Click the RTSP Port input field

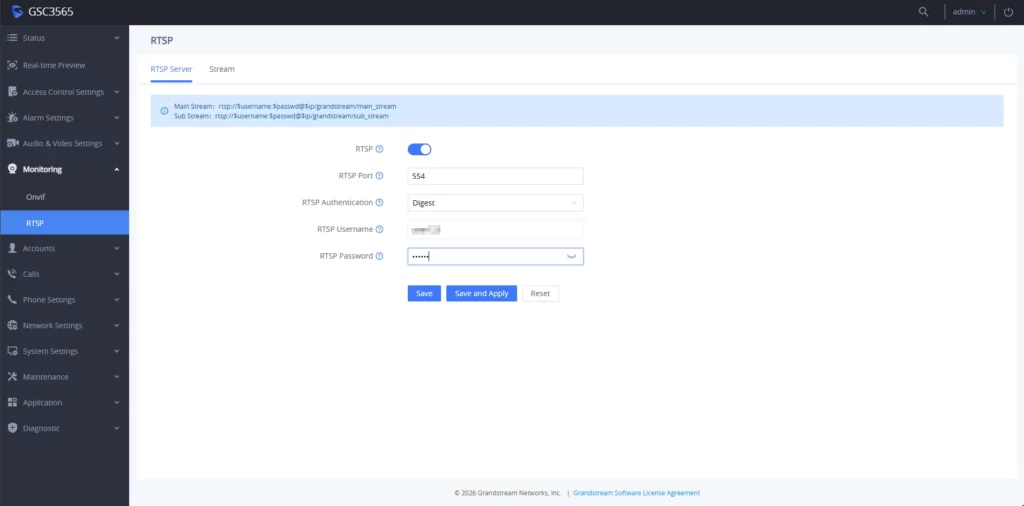pos(495,176)
